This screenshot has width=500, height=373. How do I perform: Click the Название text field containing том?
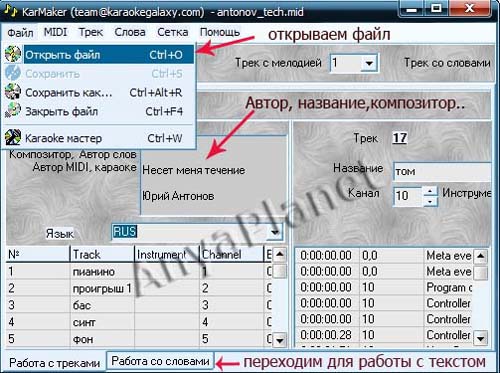pyautogui.click(x=442, y=172)
